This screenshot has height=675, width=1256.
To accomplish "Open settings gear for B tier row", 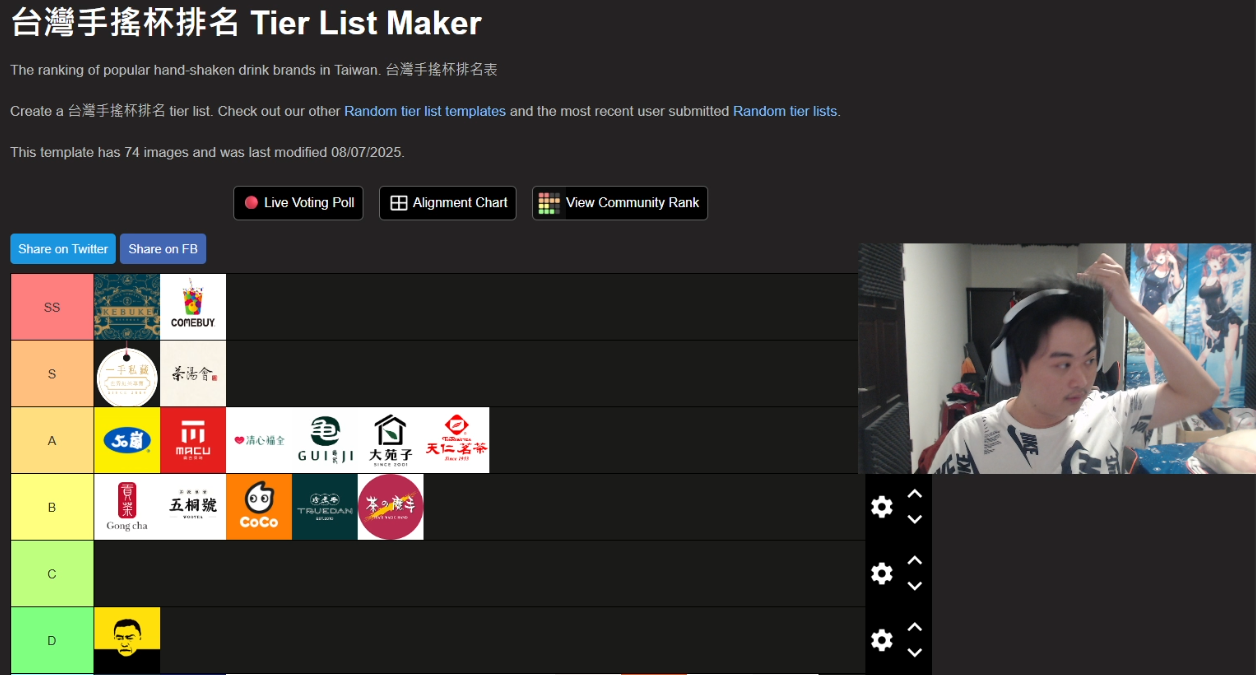I will tap(881, 507).
